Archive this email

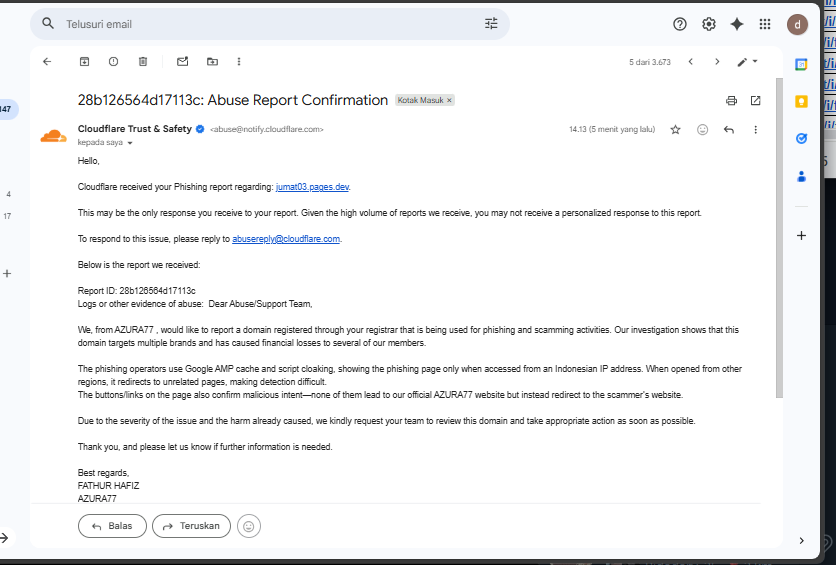pyautogui.click(x=84, y=62)
